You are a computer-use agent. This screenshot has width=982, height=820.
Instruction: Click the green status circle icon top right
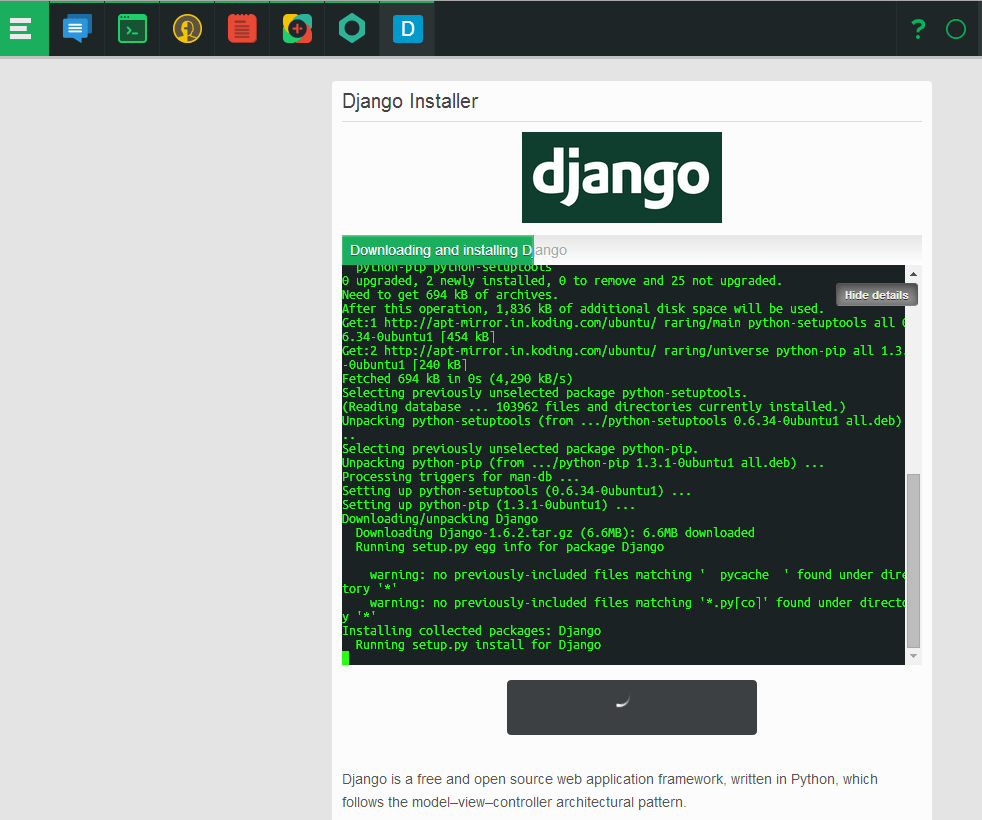pos(955,29)
